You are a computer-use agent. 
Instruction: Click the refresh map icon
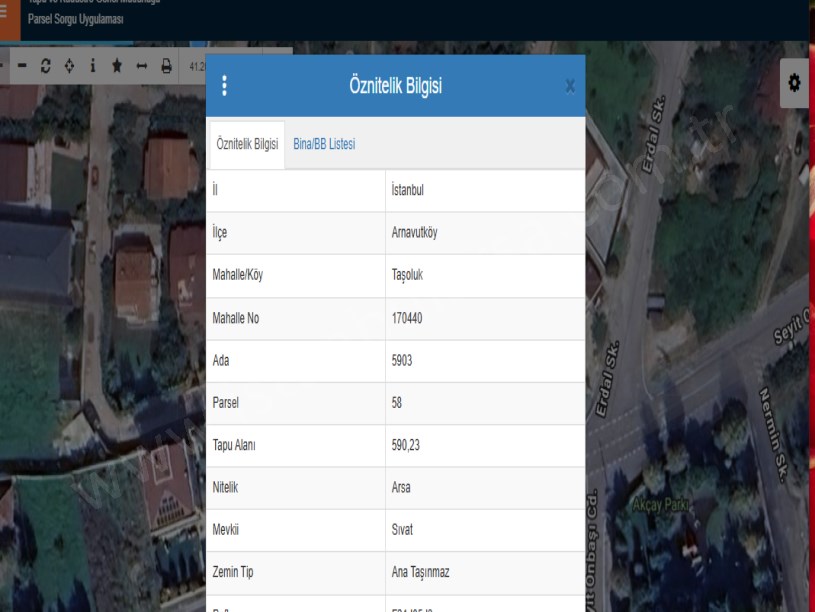point(45,66)
